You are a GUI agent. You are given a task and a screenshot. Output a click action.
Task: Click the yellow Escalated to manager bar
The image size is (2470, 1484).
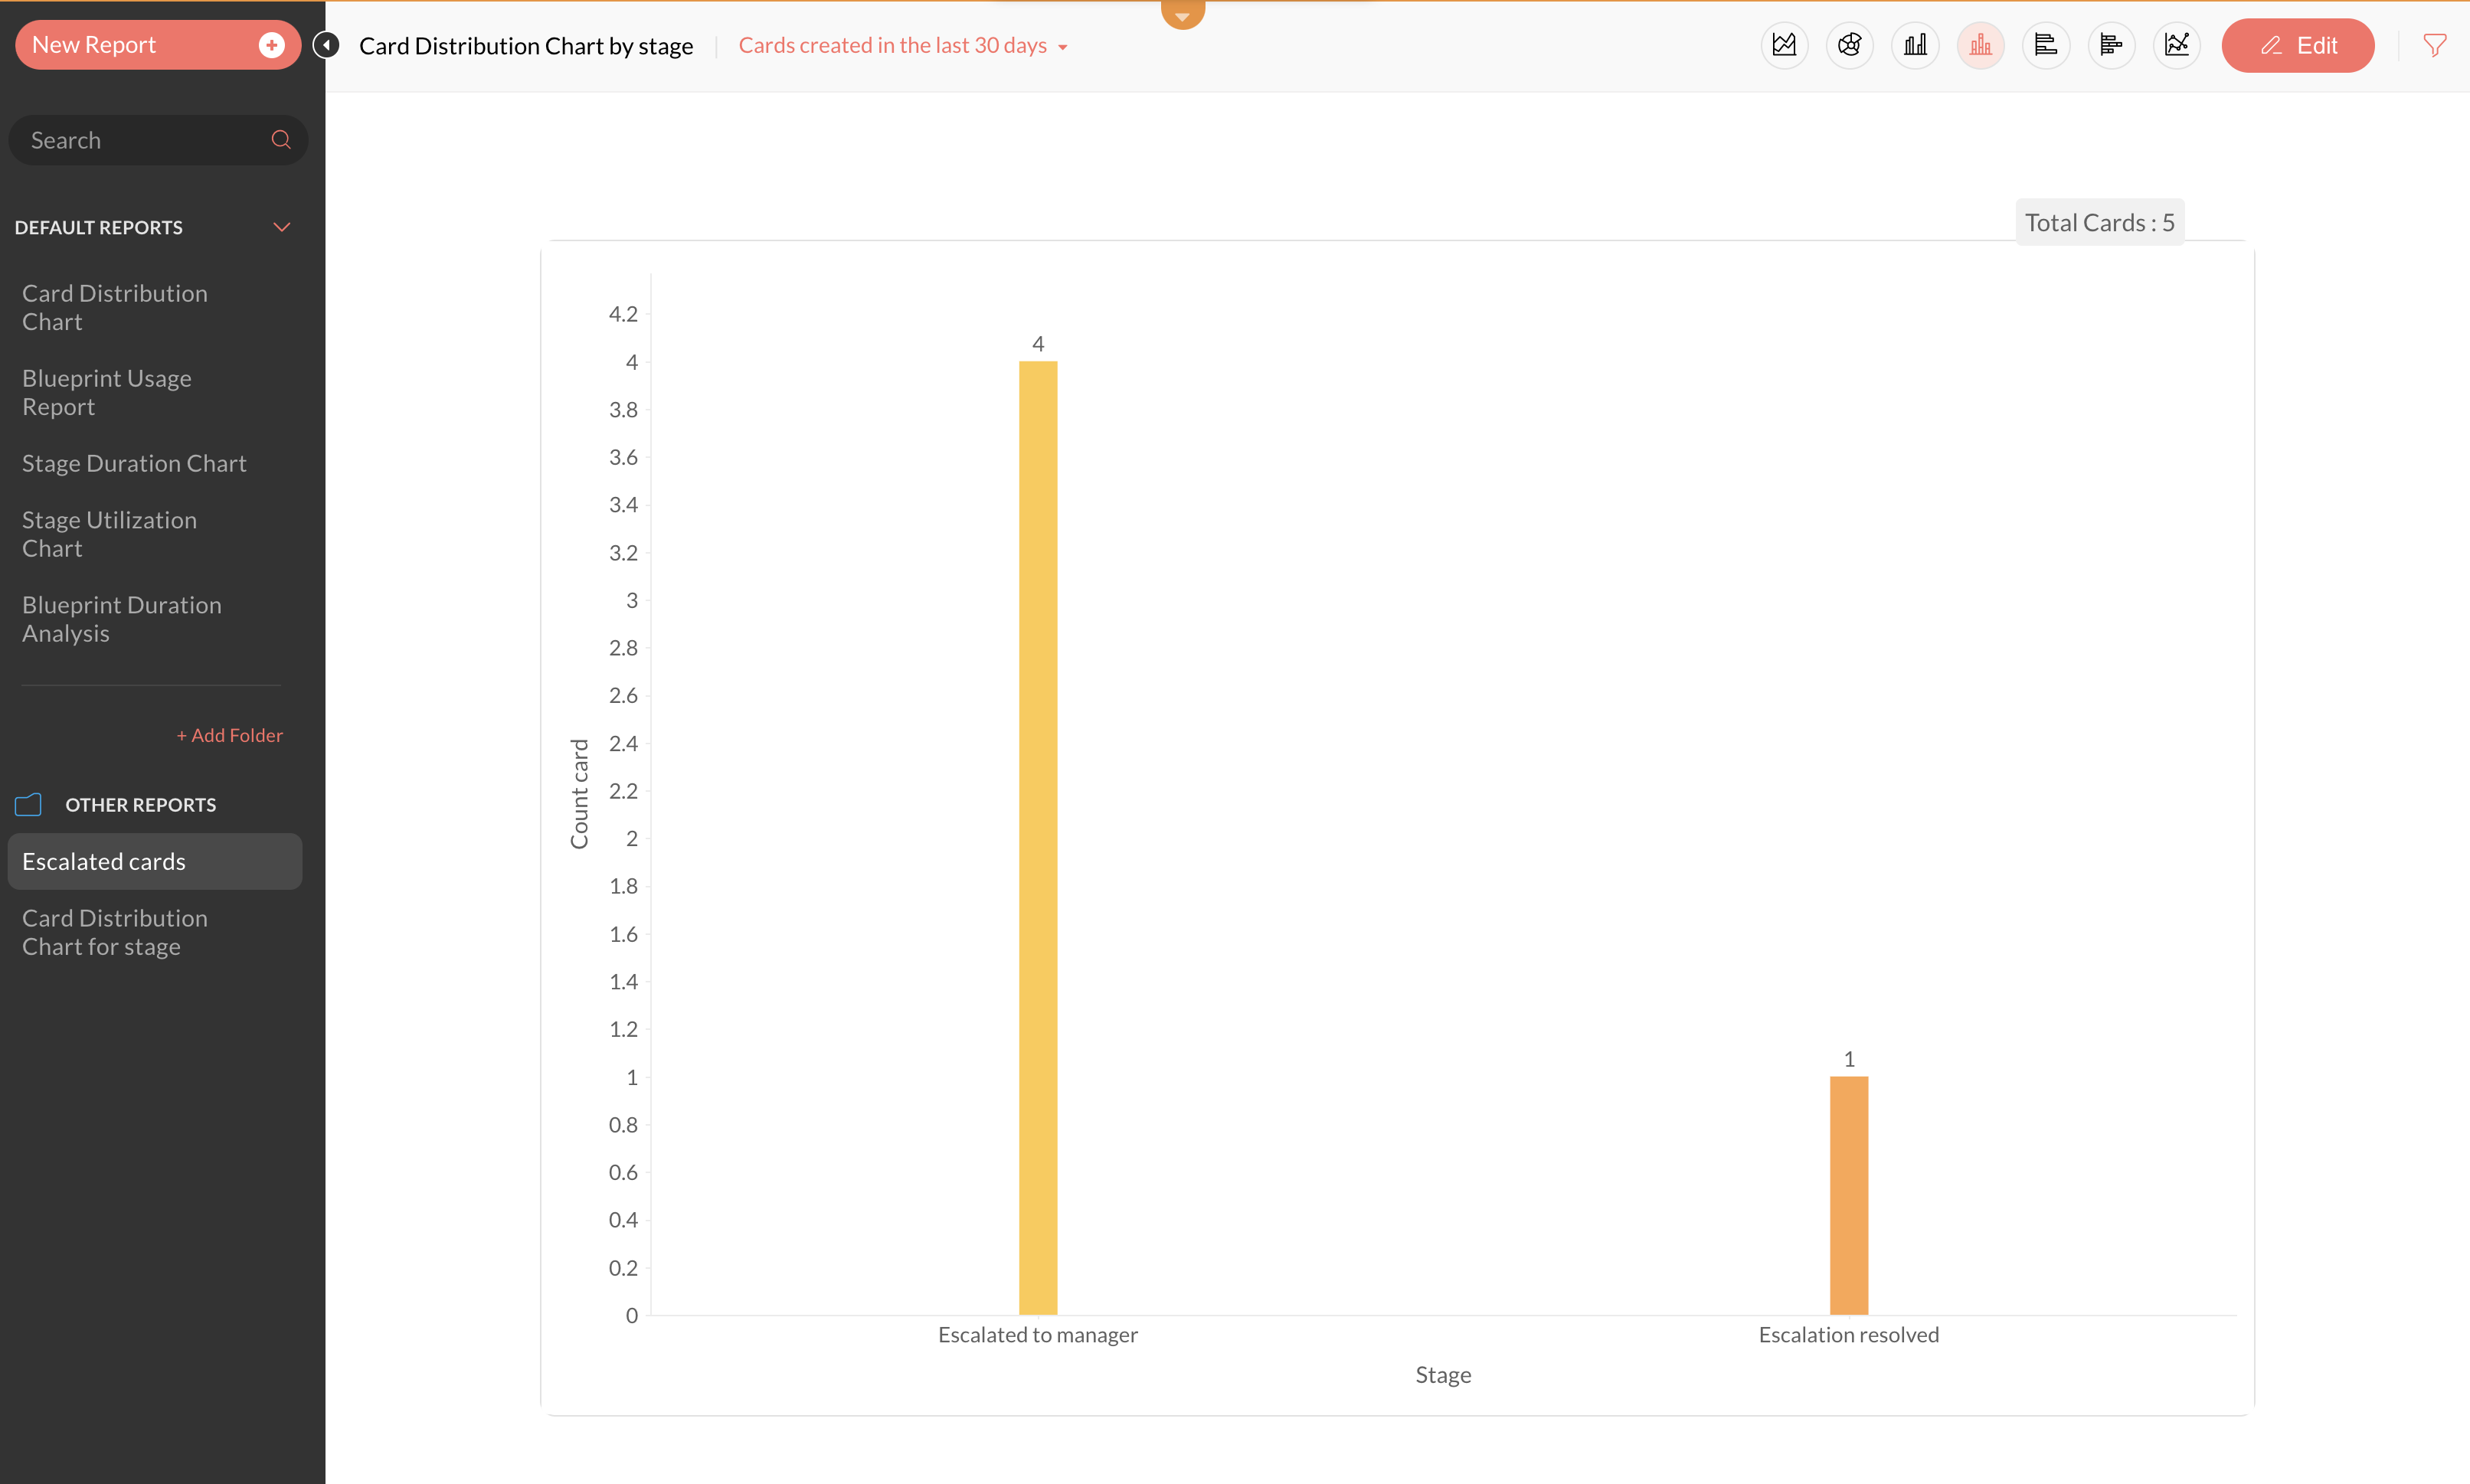(x=1037, y=837)
